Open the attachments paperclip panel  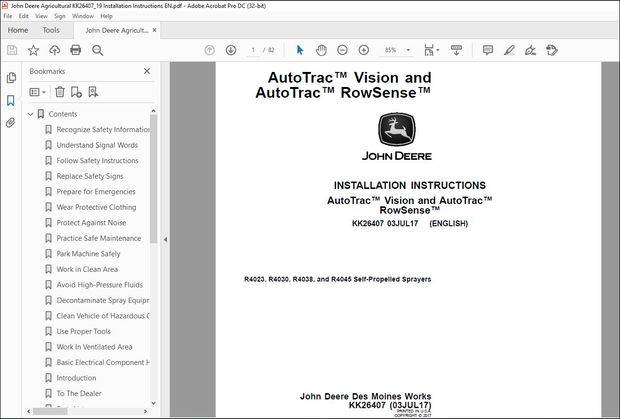click(x=11, y=123)
